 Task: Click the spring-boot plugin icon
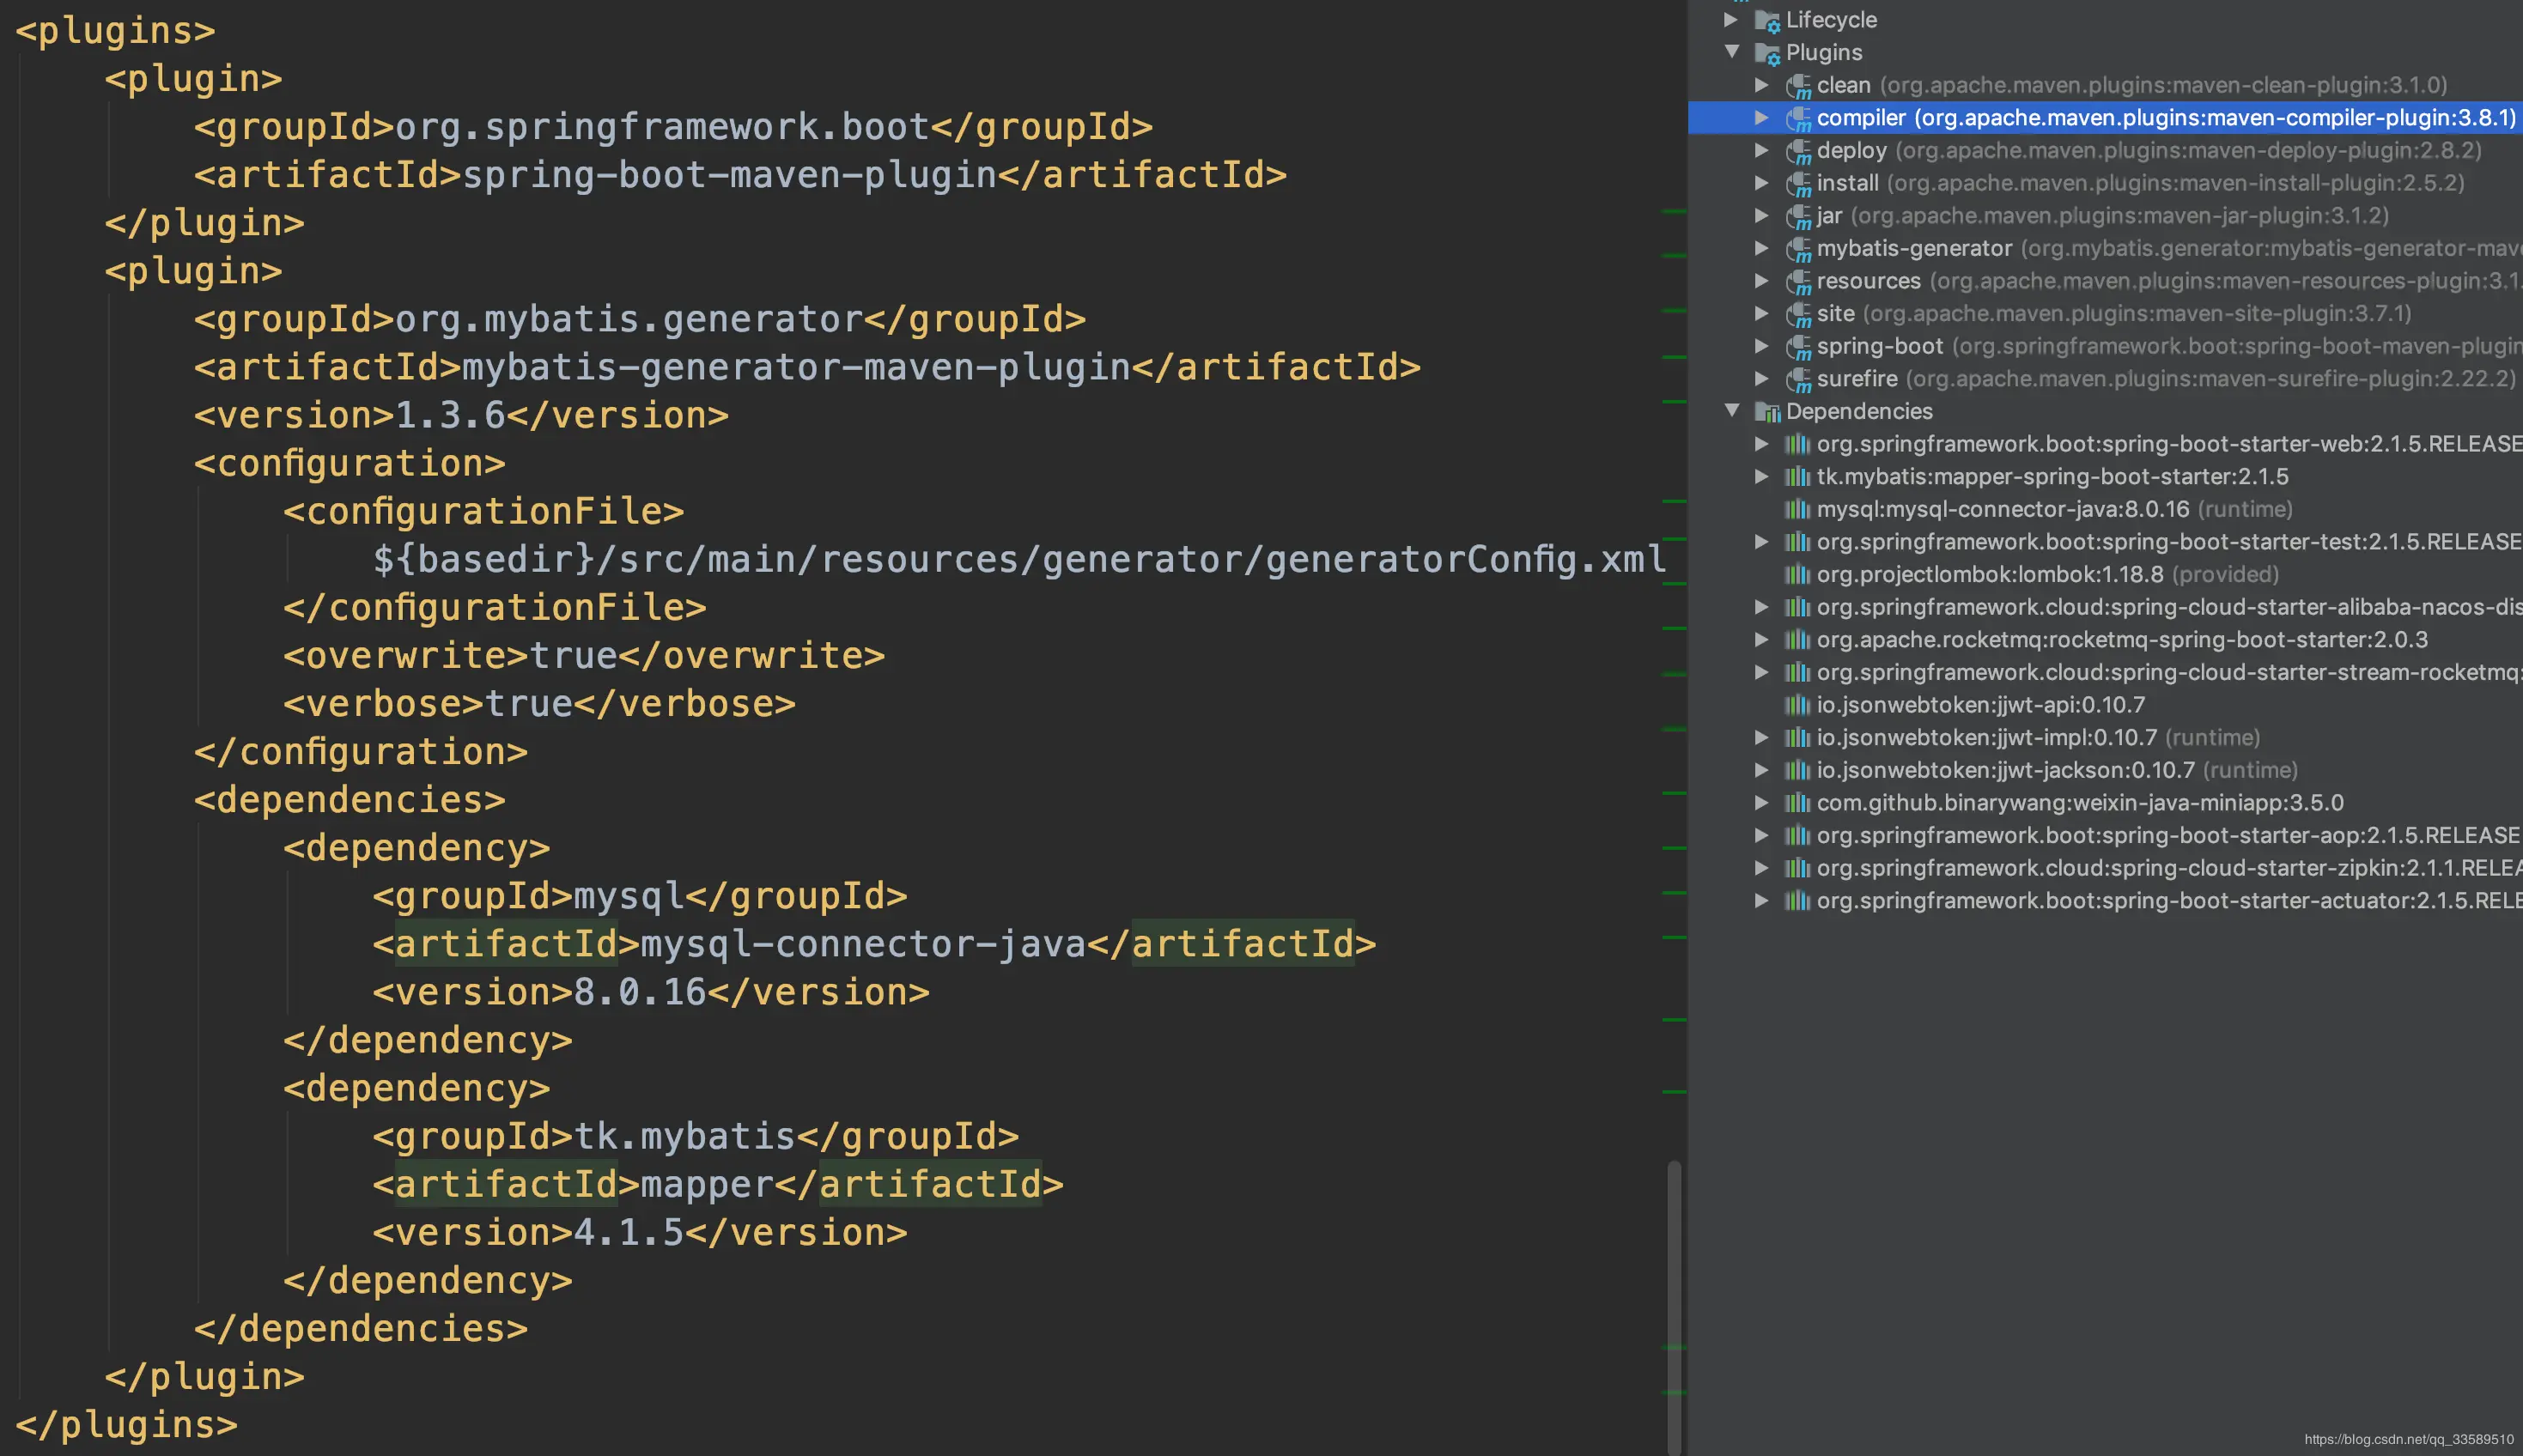coord(1798,347)
